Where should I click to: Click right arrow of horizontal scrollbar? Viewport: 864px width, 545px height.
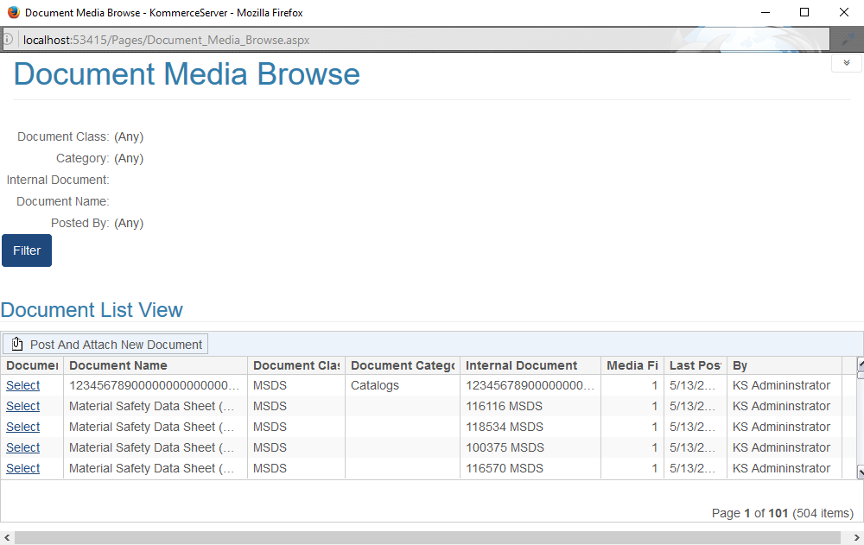tap(856, 538)
